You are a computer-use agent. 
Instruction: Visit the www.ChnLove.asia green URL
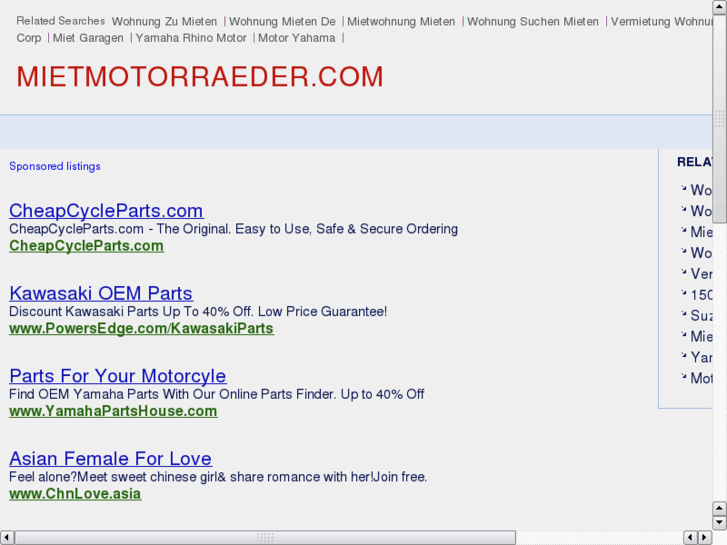[x=75, y=494]
